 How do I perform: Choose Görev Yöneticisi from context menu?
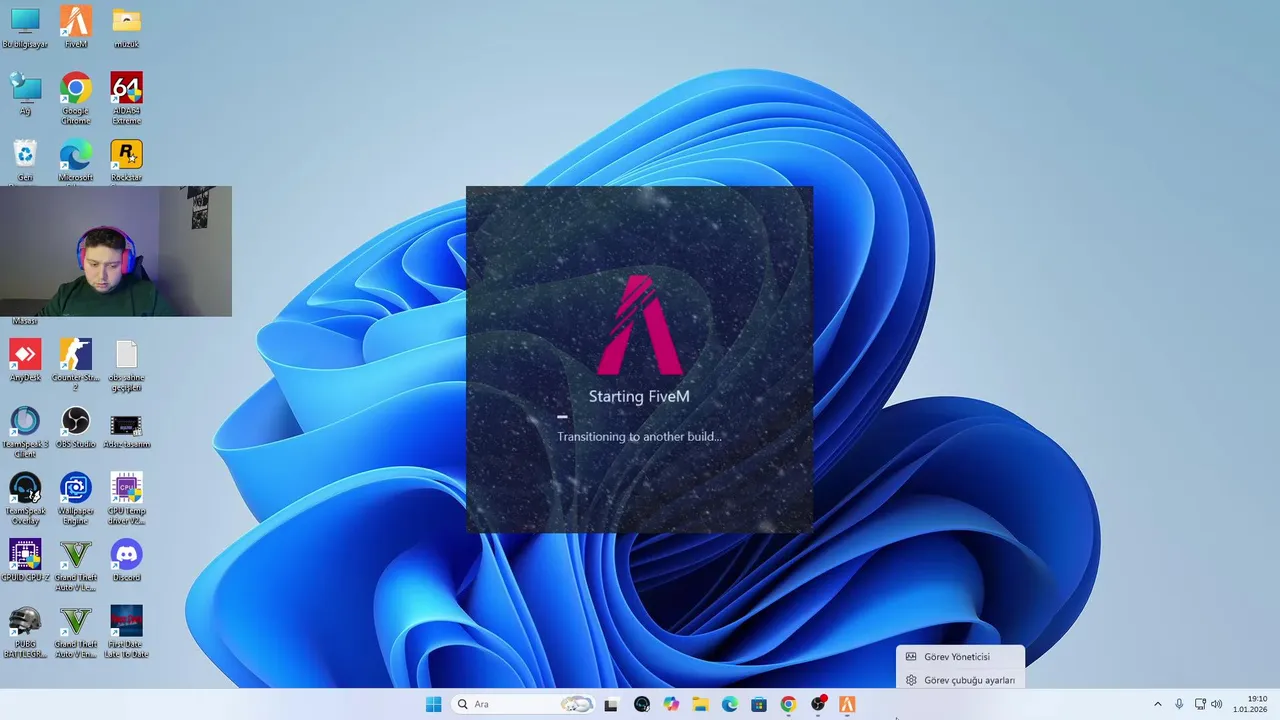pos(960,657)
